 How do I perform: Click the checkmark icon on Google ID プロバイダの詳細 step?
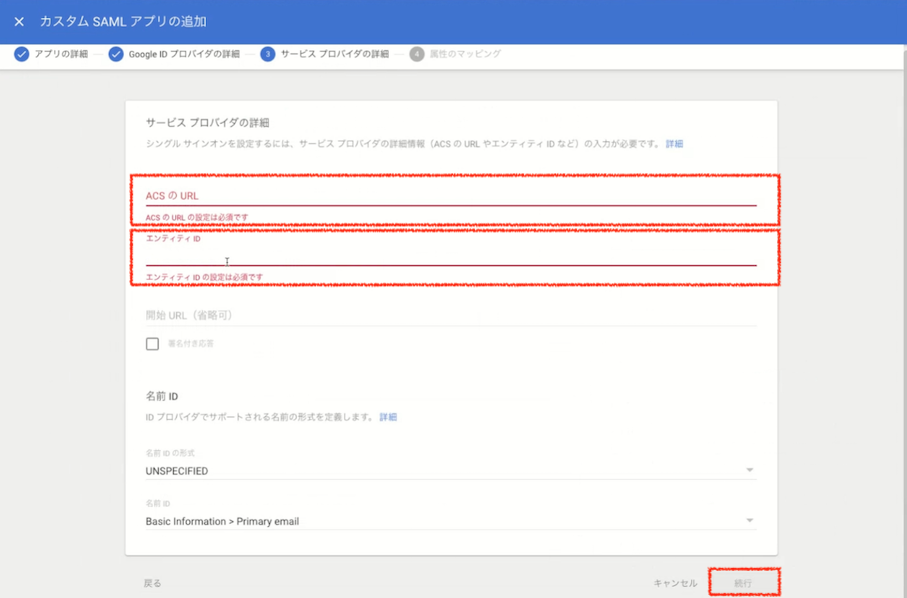tap(114, 55)
